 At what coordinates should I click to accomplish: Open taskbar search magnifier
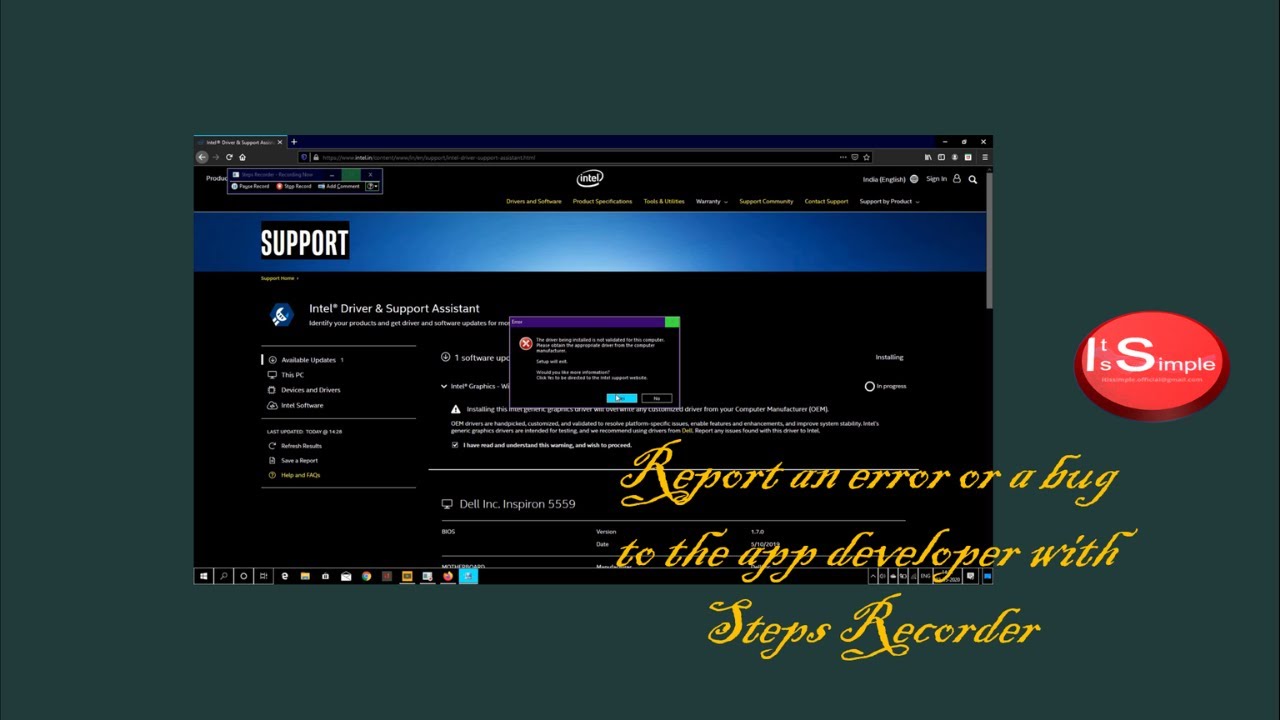[224, 576]
